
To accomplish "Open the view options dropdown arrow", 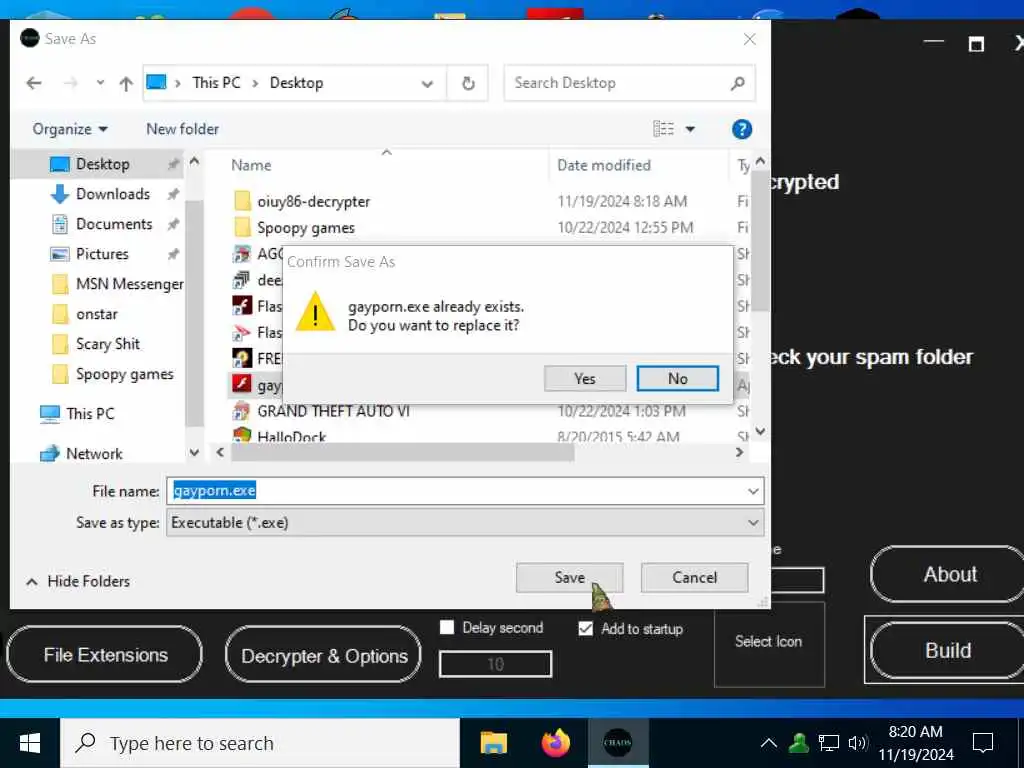I will coord(690,129).
